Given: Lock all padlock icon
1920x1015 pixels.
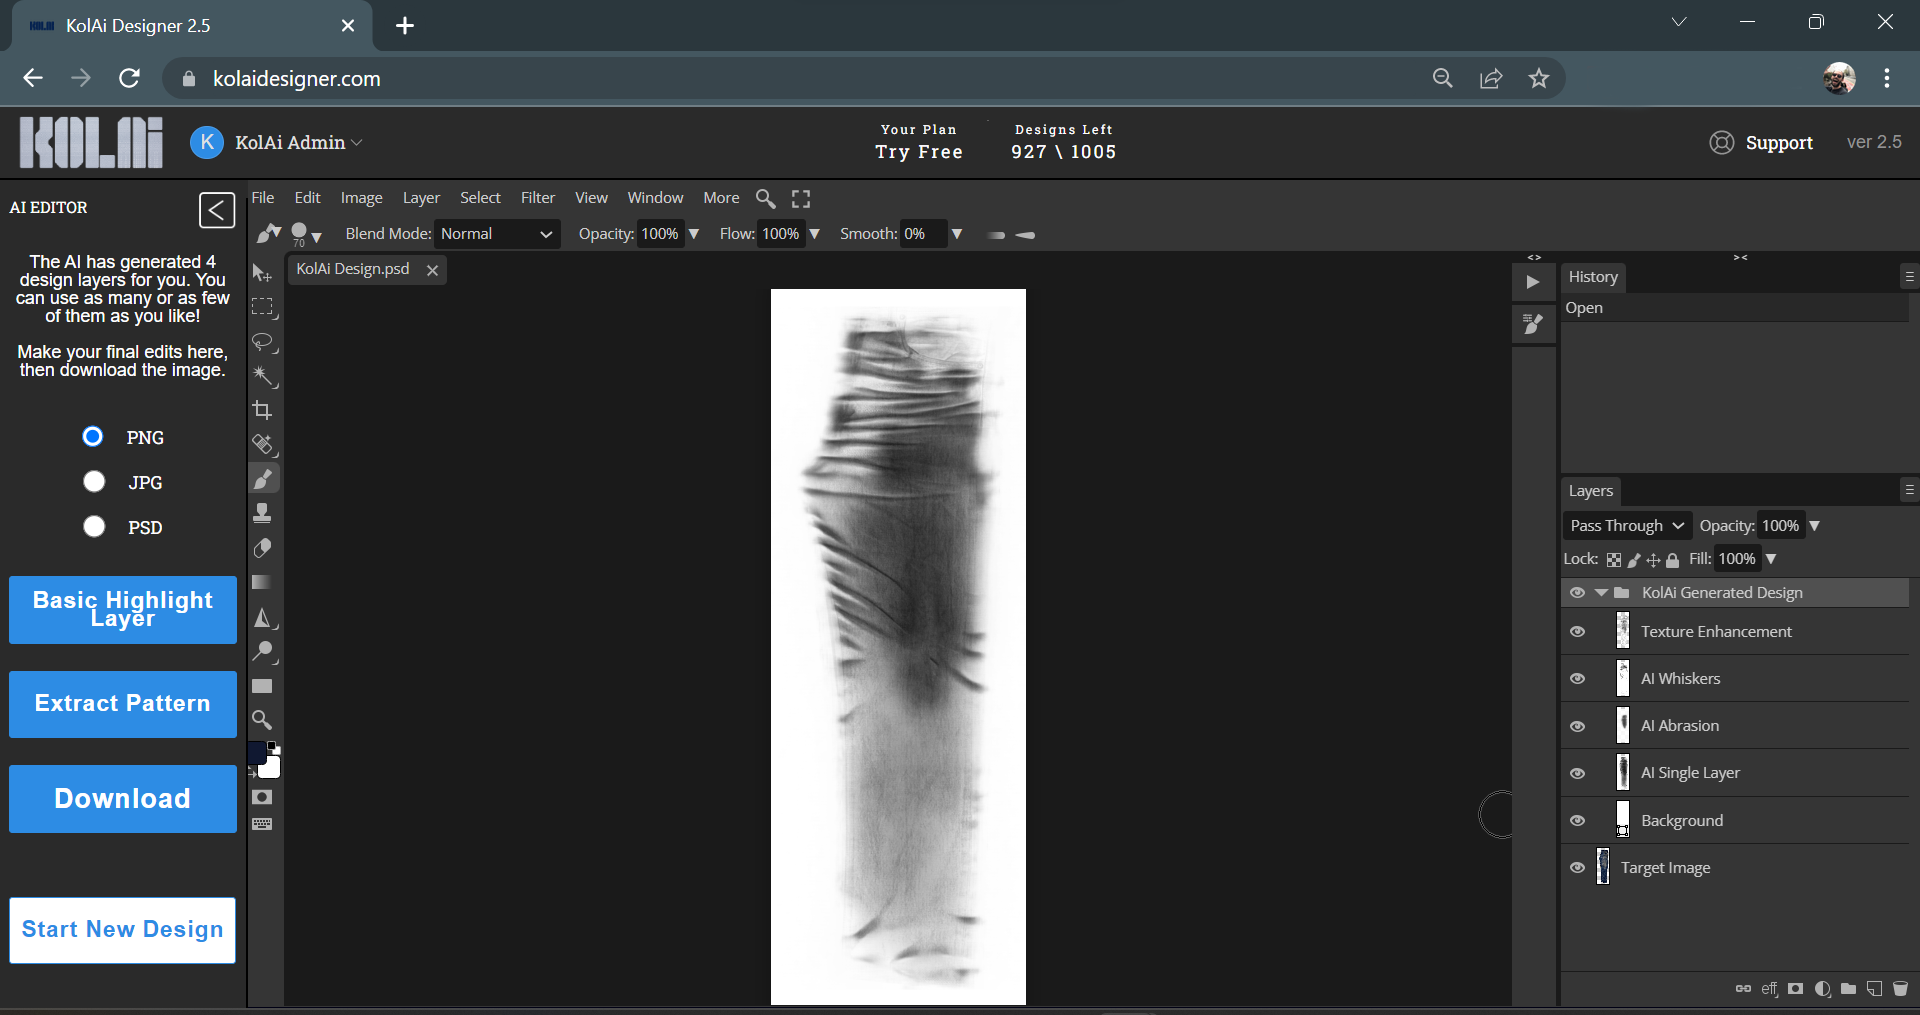Looking at the screenshot, I should pyautogui.click(x=1672, y=560).
